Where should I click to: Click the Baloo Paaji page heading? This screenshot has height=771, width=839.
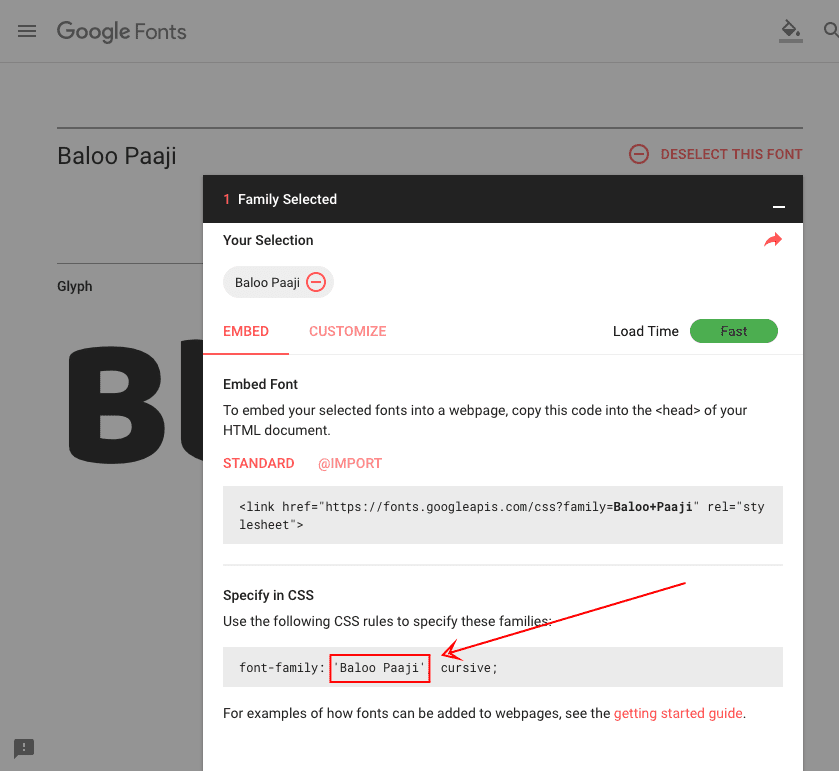click(x=117, y=156)
